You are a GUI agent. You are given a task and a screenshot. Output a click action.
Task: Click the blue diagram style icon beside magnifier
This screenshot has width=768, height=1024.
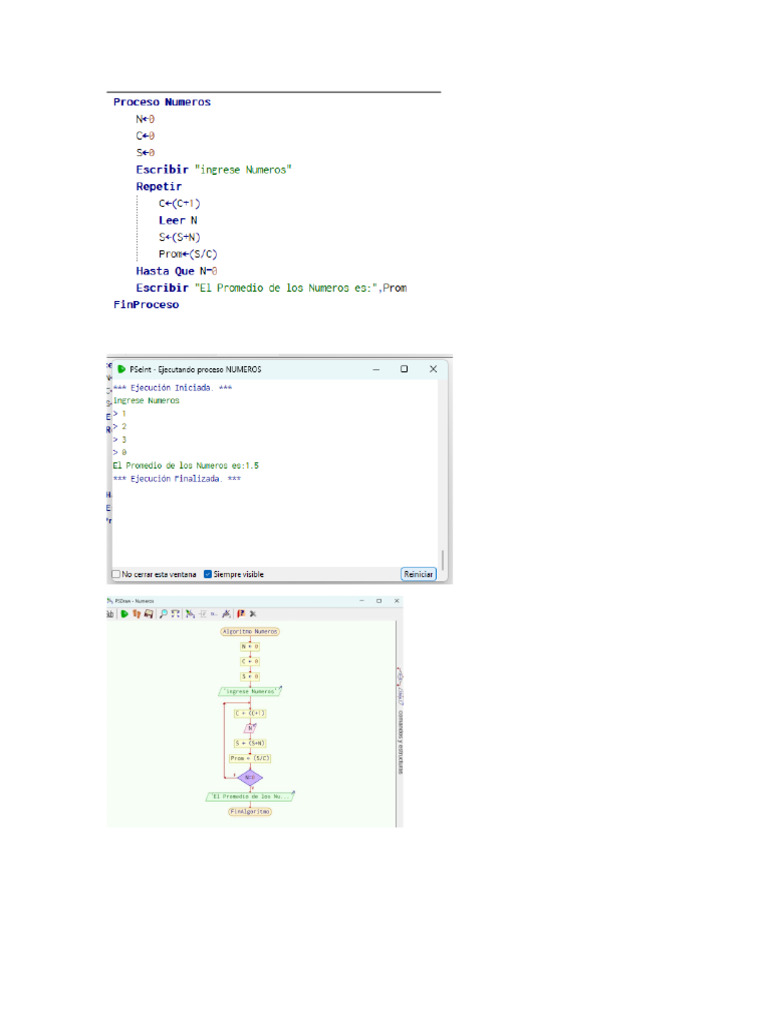[175, 614]
